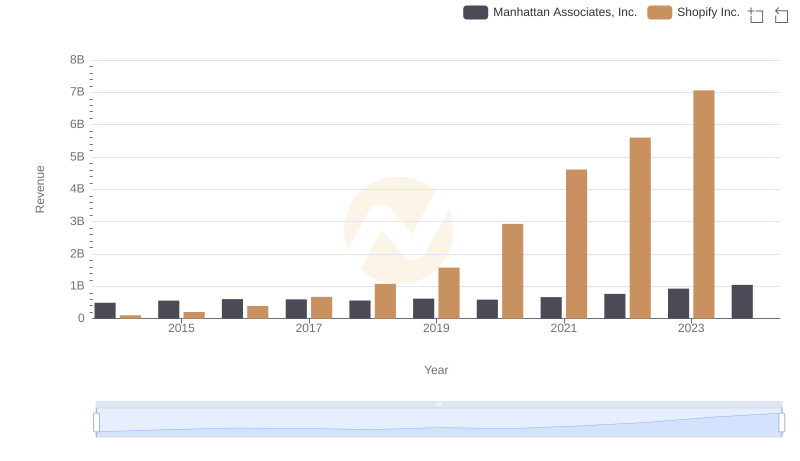This screenshot has height=461, width=800.
Task: Click the 7B y-axis label
Action: click(x=77, y=92)
